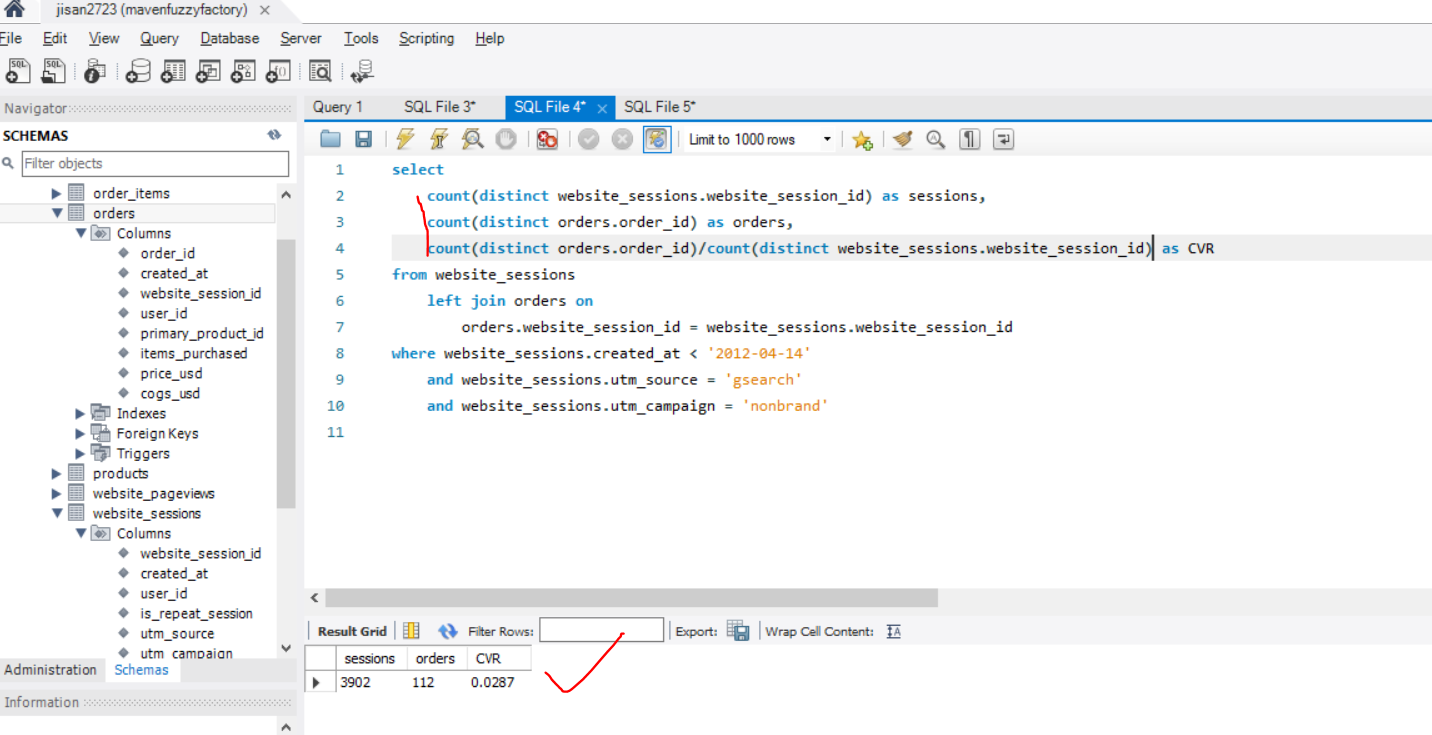Create a new SQL tab for queries
1432x735 pixels.
18,71
